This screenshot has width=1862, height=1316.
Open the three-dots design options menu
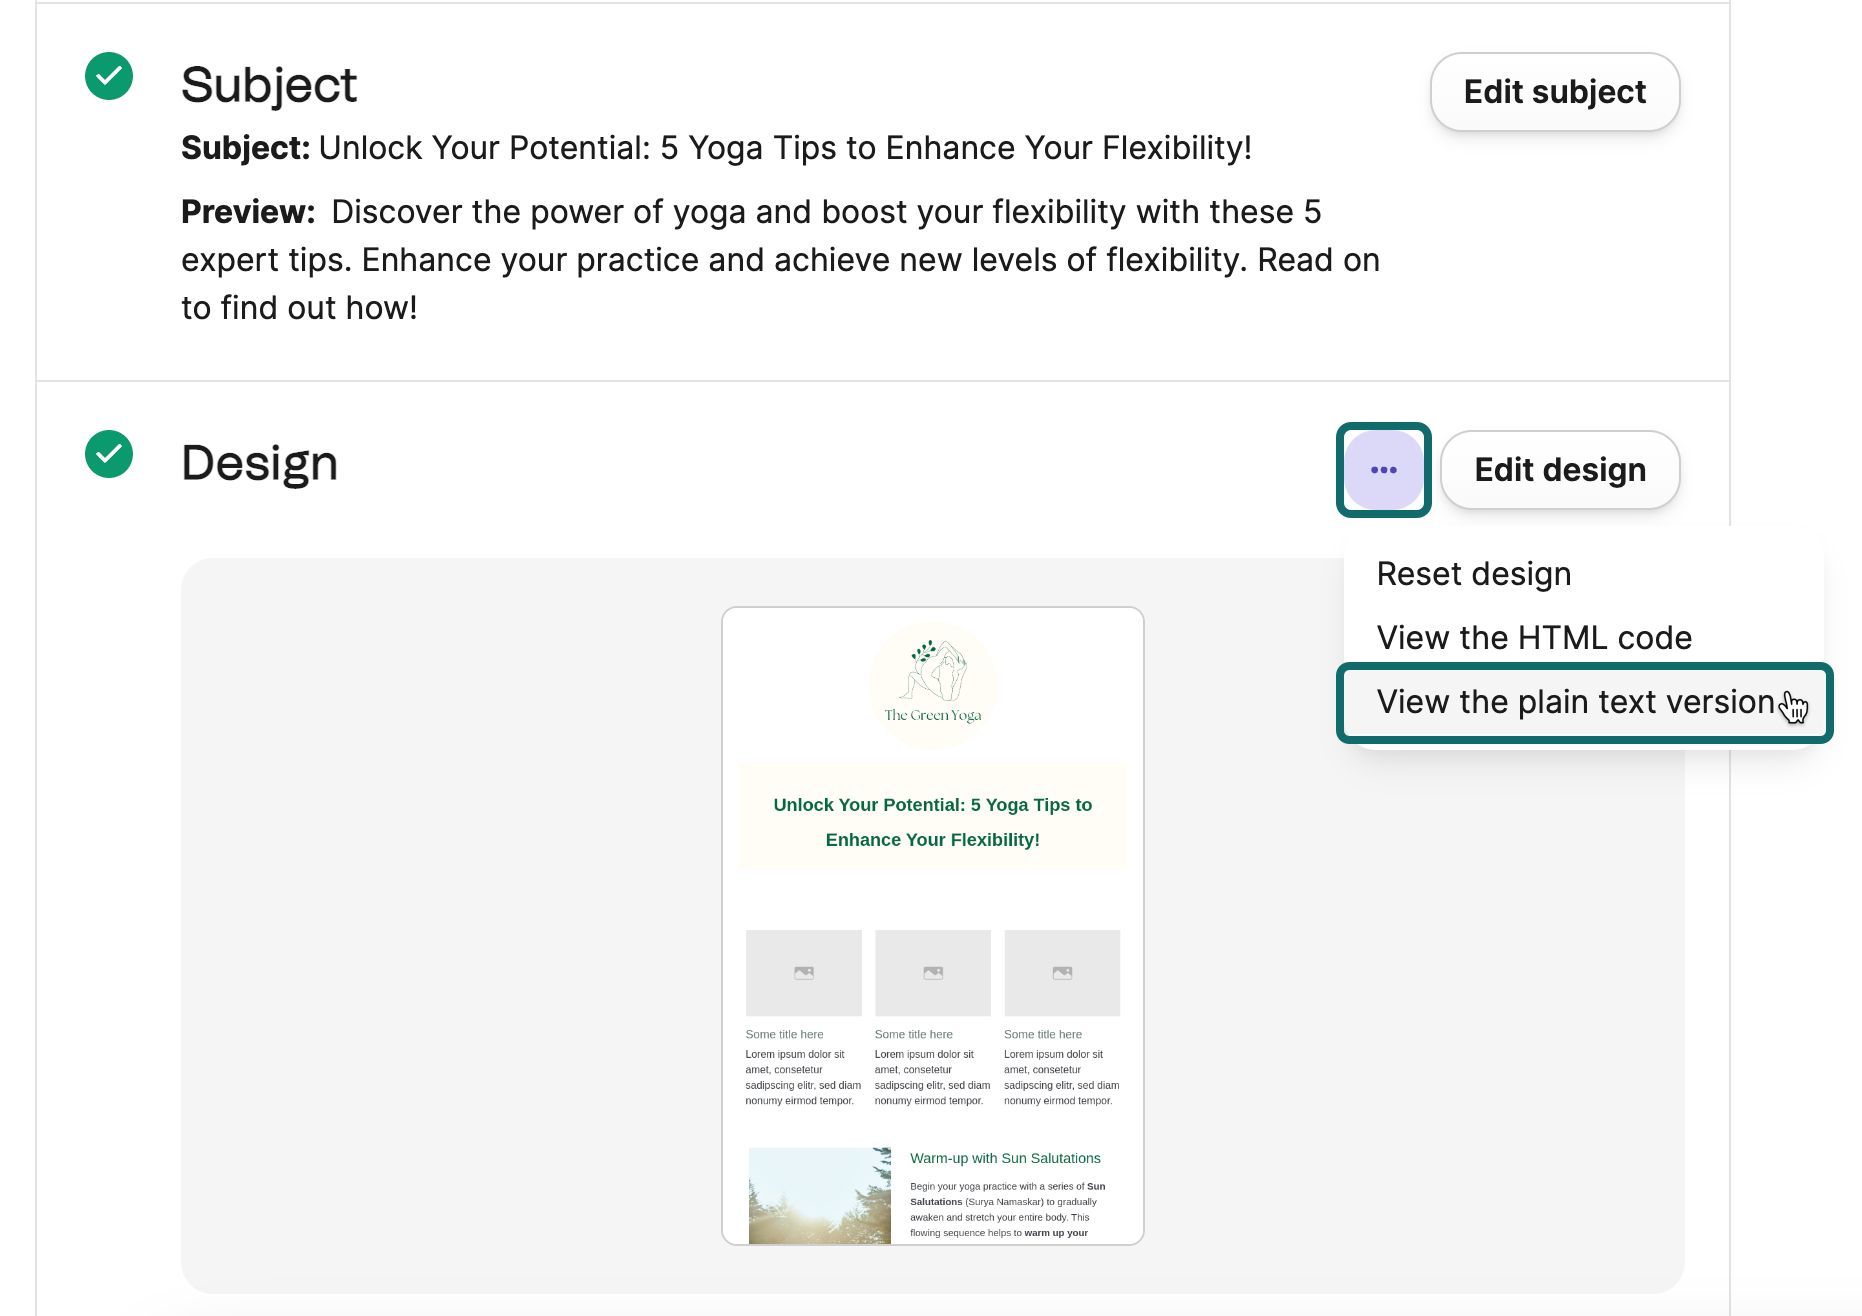[x=1383, y=470]
